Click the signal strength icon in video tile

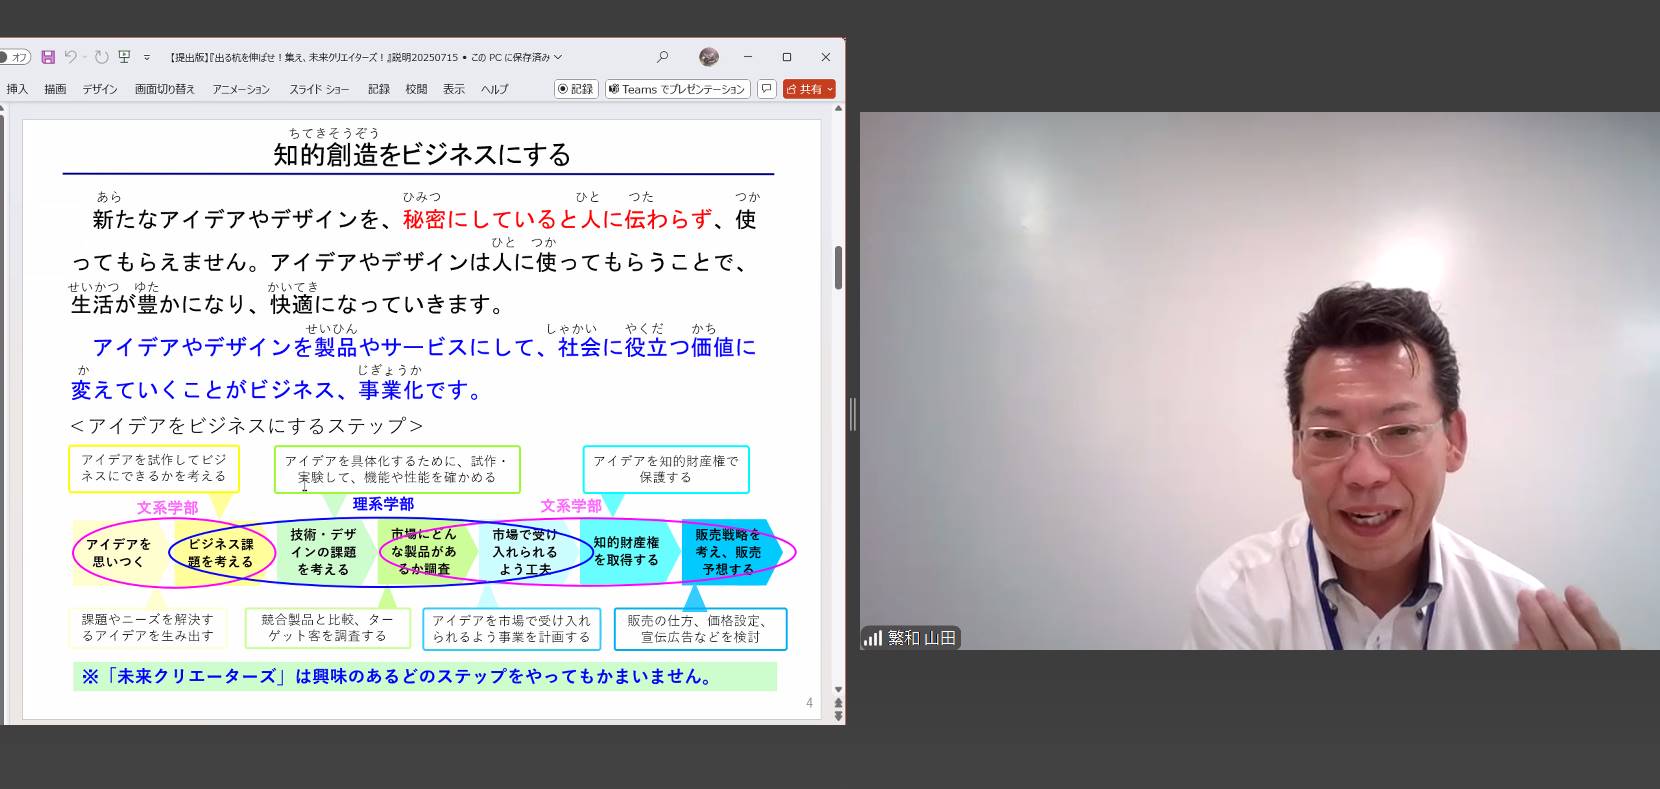[873, 638]
